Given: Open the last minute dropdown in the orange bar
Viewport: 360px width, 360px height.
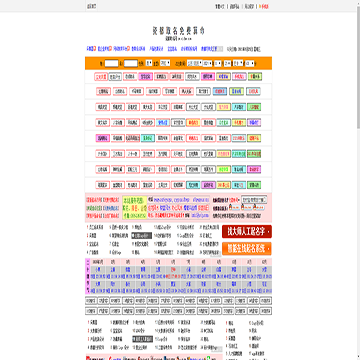Looking at the screenshot, I should [250, 63].
